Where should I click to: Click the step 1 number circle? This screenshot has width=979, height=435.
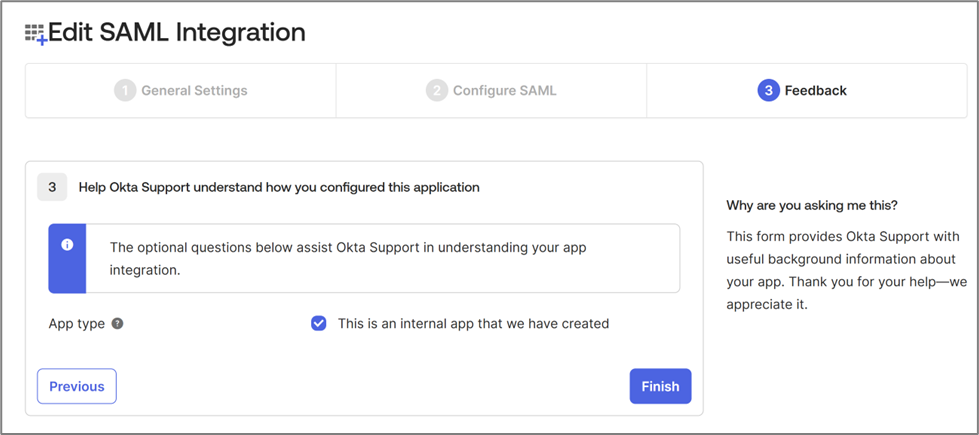pyautogui.click(x=125, y=91)
